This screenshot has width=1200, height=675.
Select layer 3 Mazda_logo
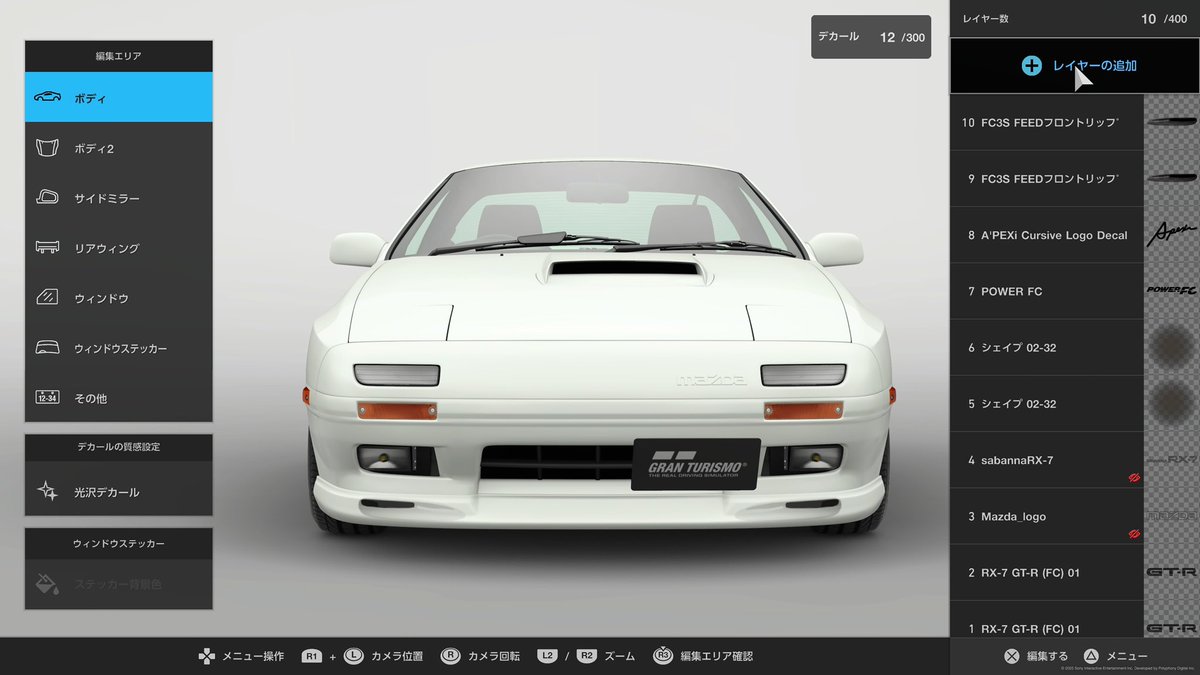pos(1046,516)
